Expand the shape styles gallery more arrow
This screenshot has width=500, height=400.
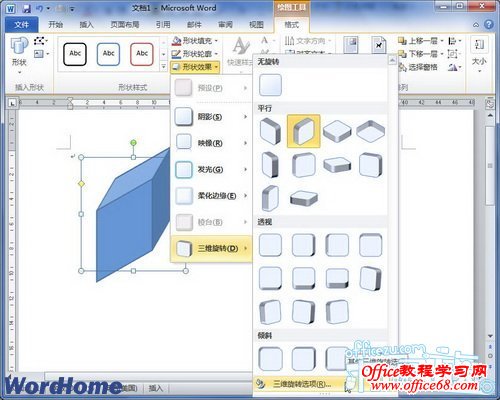tap(163, 67)
